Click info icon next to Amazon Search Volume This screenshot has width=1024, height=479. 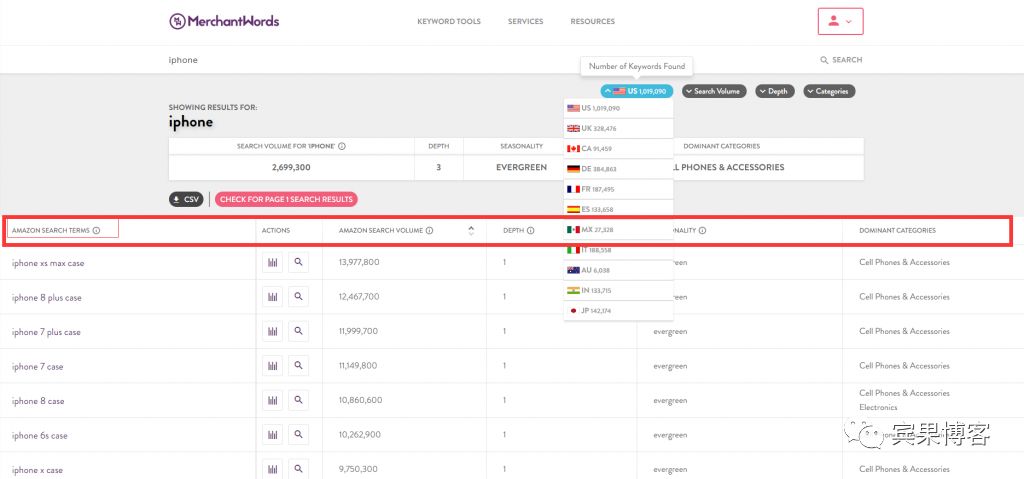[429, 231]
